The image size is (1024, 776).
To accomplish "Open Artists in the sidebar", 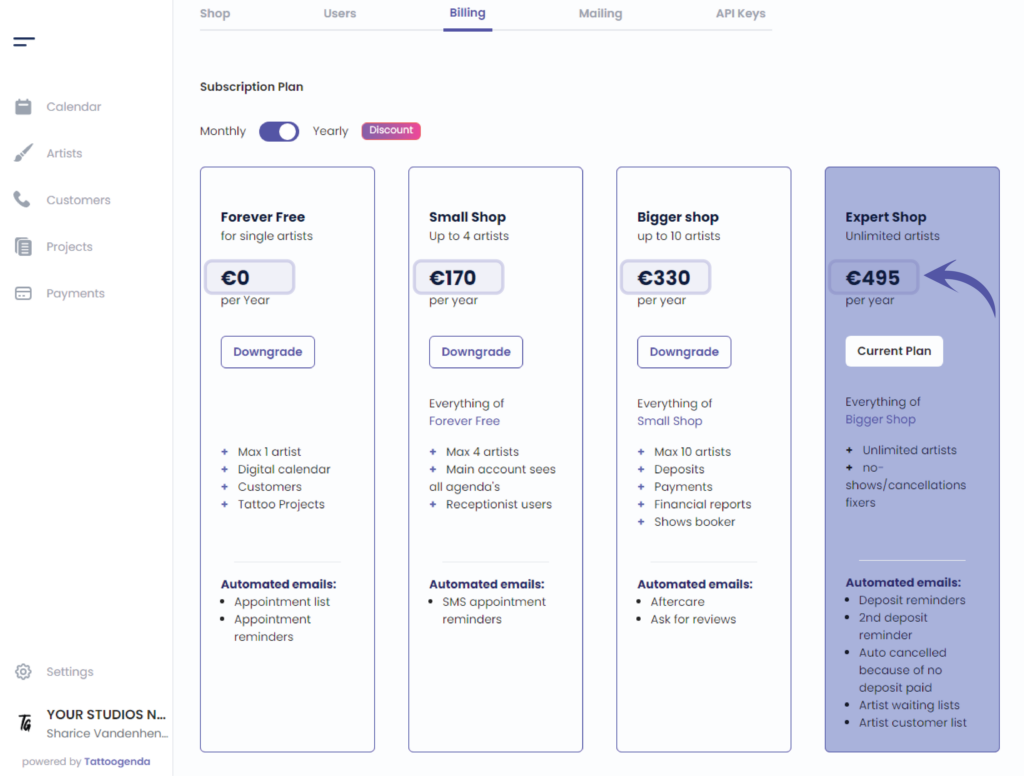I will click(x=64, y=154).
